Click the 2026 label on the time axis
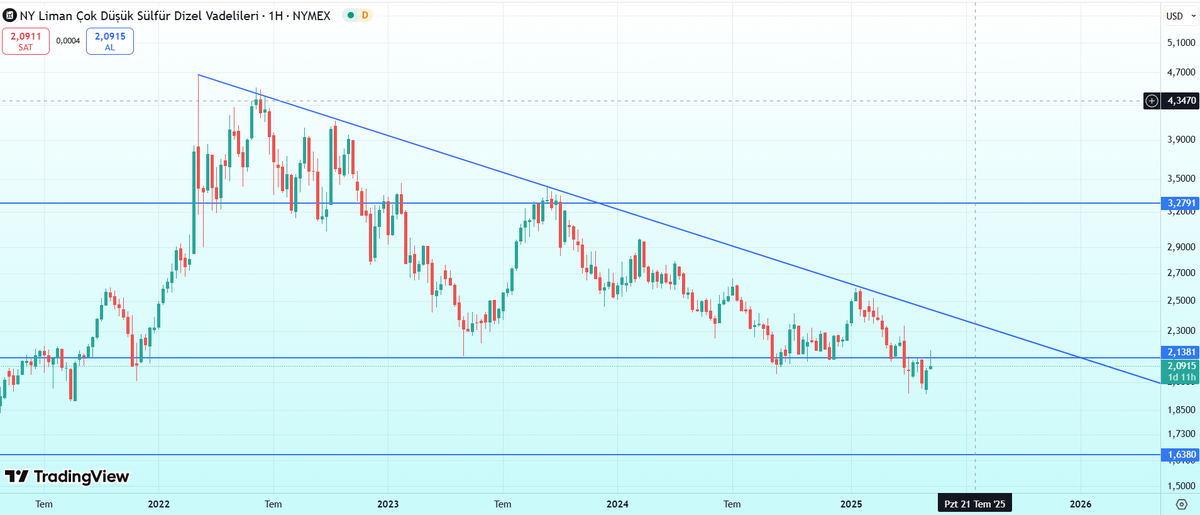The height and width of the screenshot is (515, 1200). tap(1080, 504)
